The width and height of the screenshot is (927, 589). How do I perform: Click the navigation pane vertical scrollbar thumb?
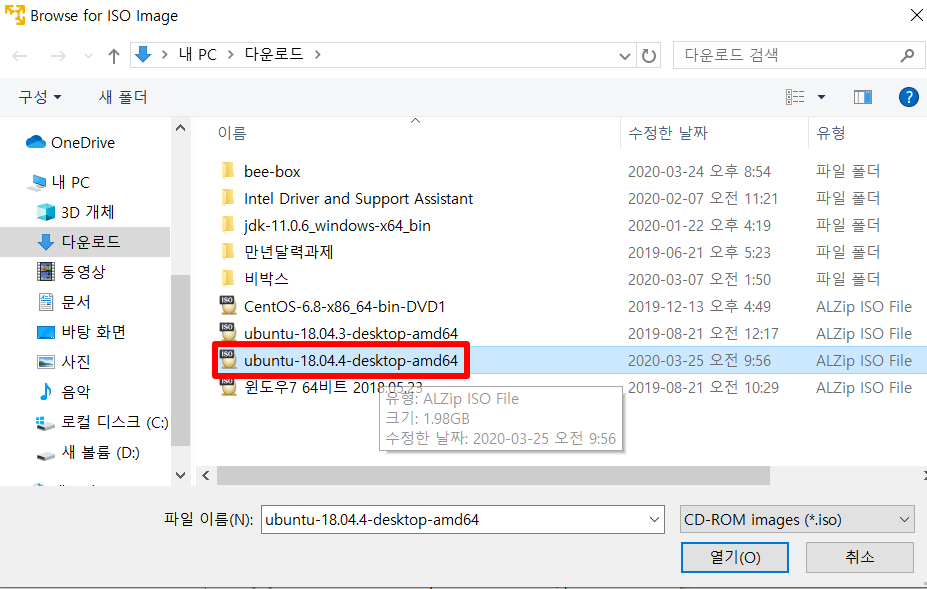180,360
